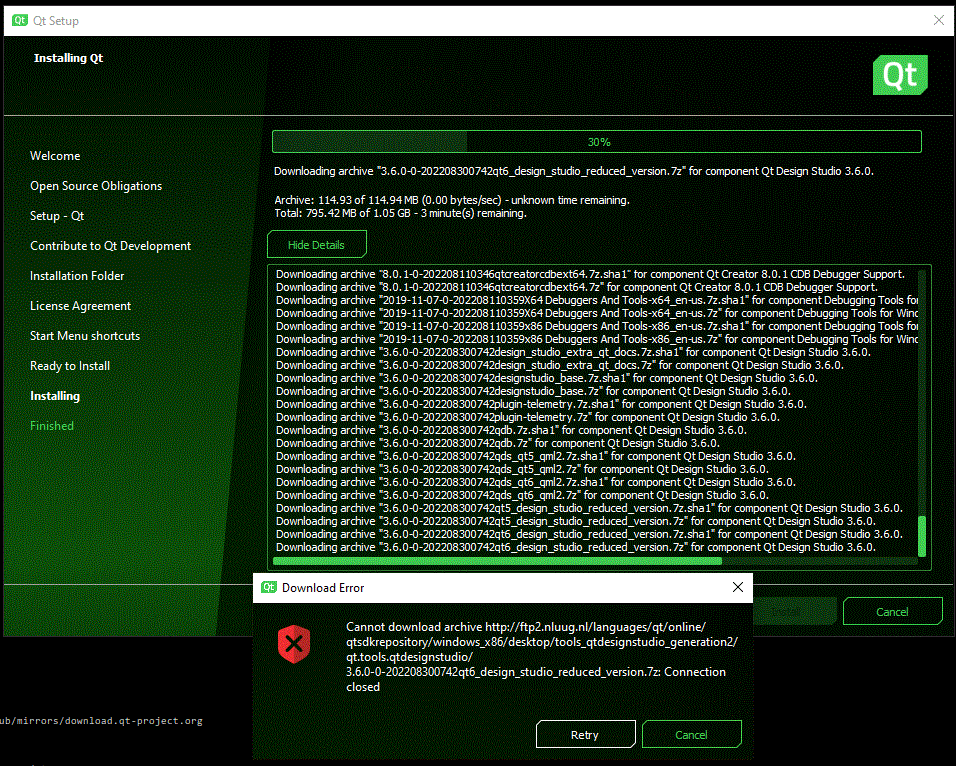Click the 'Archive: 114.93 of 114.94 MB' line
Screen dimensions: 956x766
tap(452, 200)
